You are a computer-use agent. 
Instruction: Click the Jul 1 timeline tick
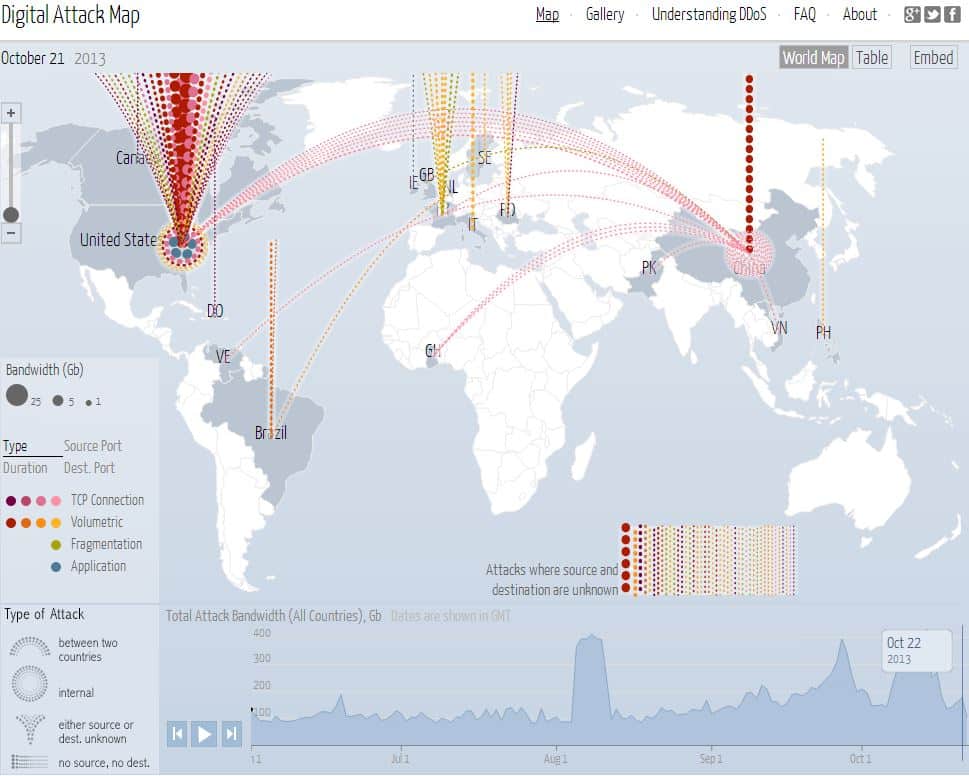point(400,758)
